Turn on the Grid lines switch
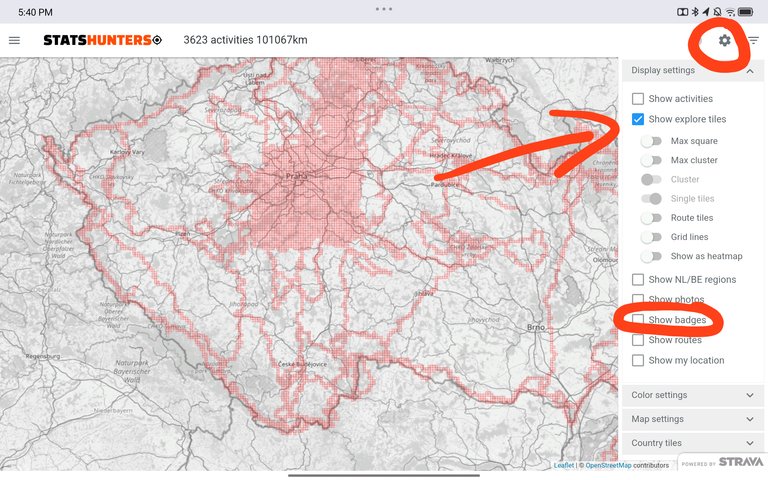Viewport: 768px width, 480px height. tap(652, 237)
